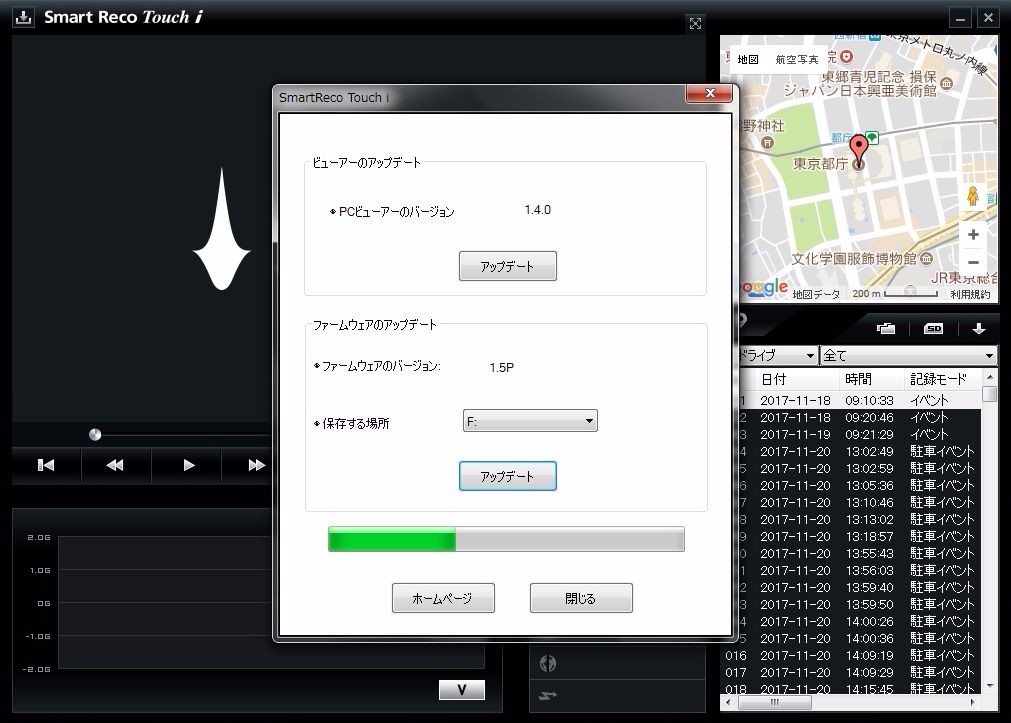This screenshot has height=723, width=1011.
Task: Click the folder icon above the file list
Action: click(886, 328)
